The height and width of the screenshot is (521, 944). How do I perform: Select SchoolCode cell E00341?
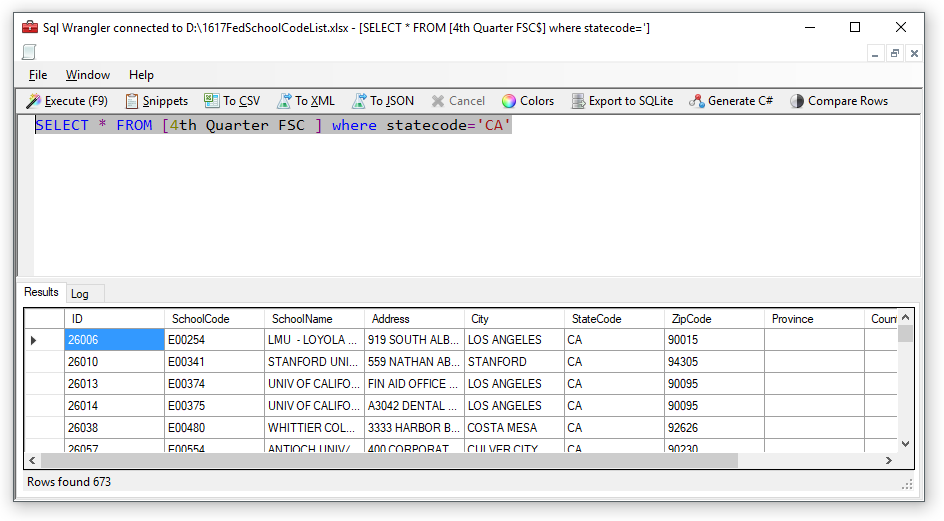click(214, 361)
